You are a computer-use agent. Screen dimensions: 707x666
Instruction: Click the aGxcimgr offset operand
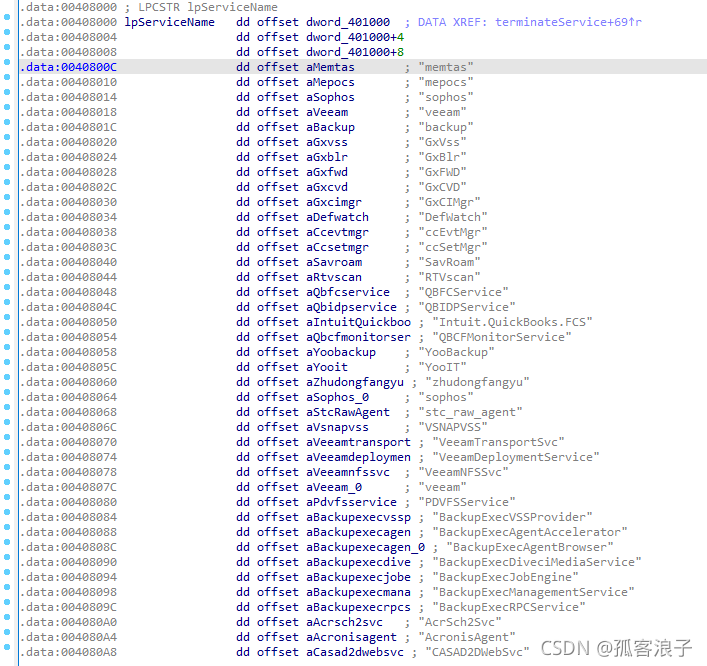coord(334,202)
